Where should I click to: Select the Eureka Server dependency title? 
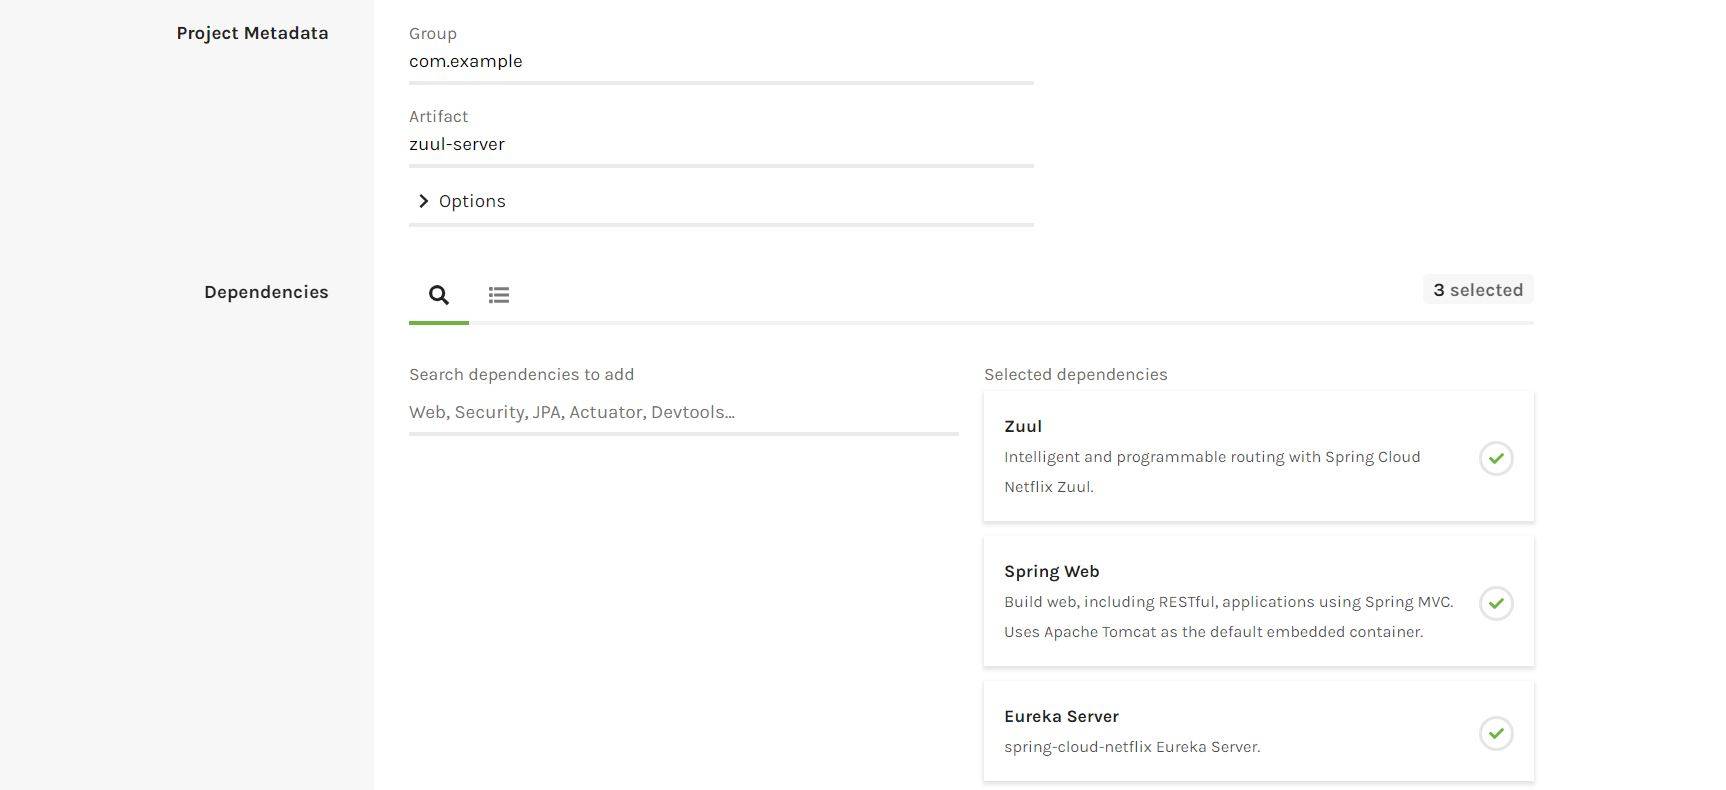coord(1061,716)
